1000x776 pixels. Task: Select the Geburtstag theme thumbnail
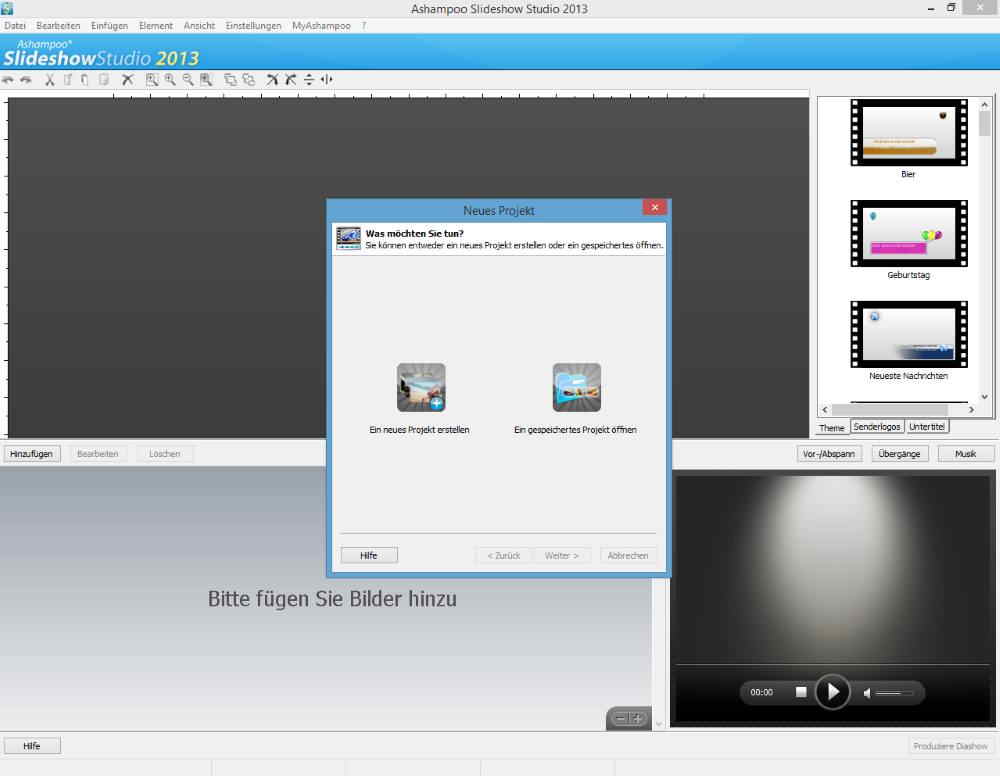908,233
